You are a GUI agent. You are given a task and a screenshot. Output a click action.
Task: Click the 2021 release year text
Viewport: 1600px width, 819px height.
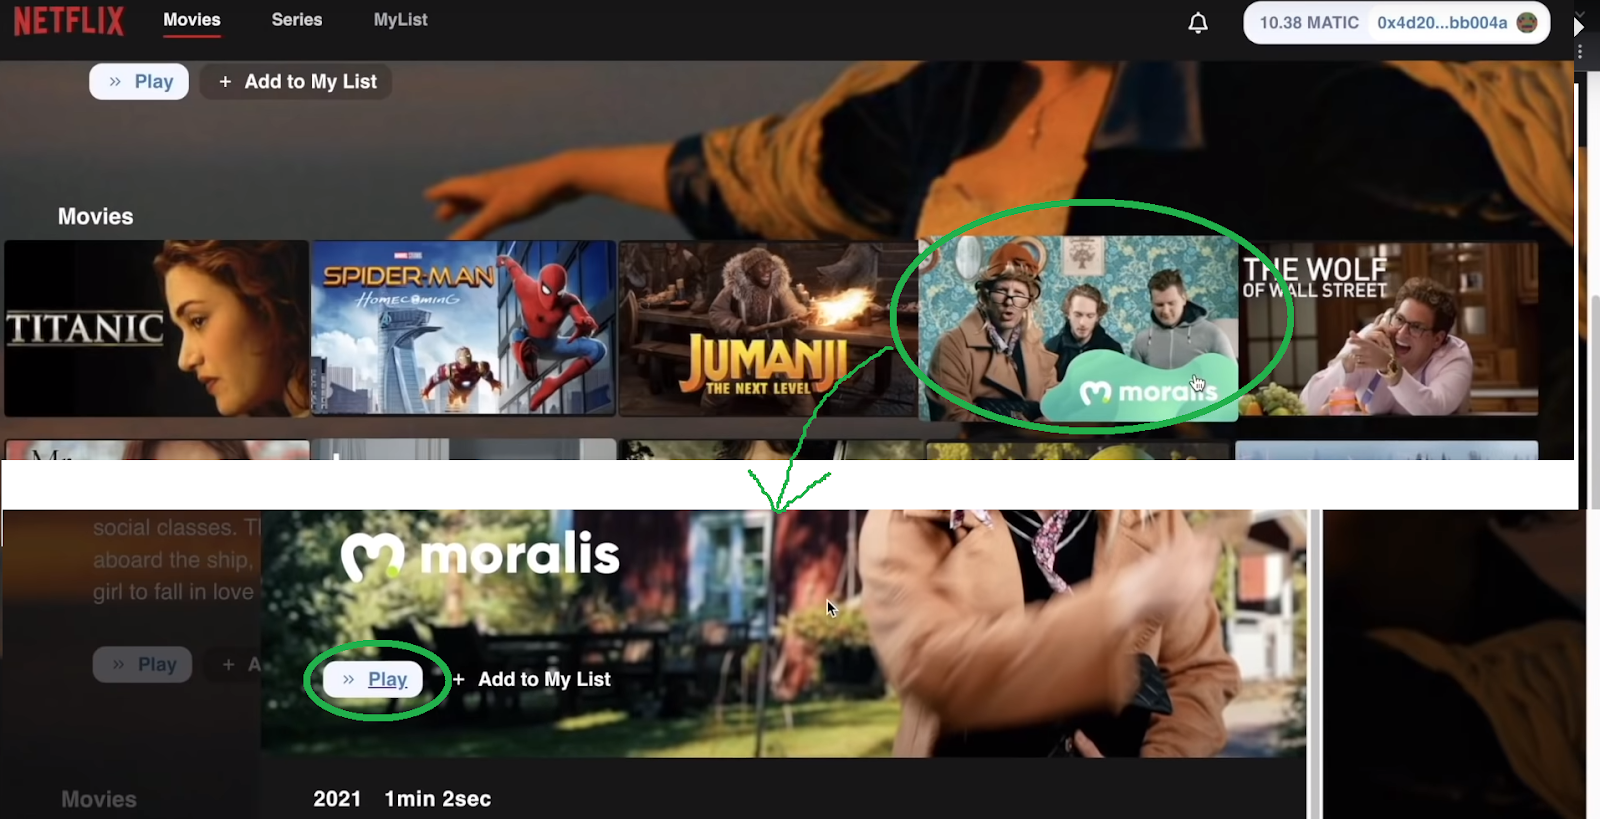[337, 799]
